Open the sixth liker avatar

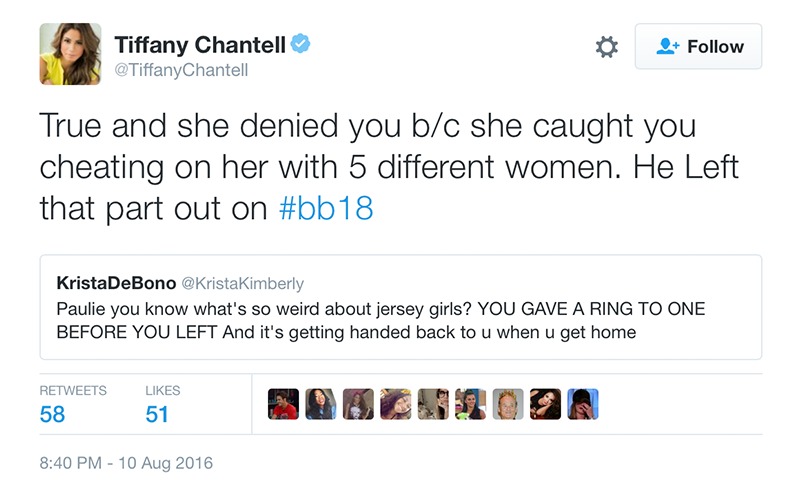point(471,404)
